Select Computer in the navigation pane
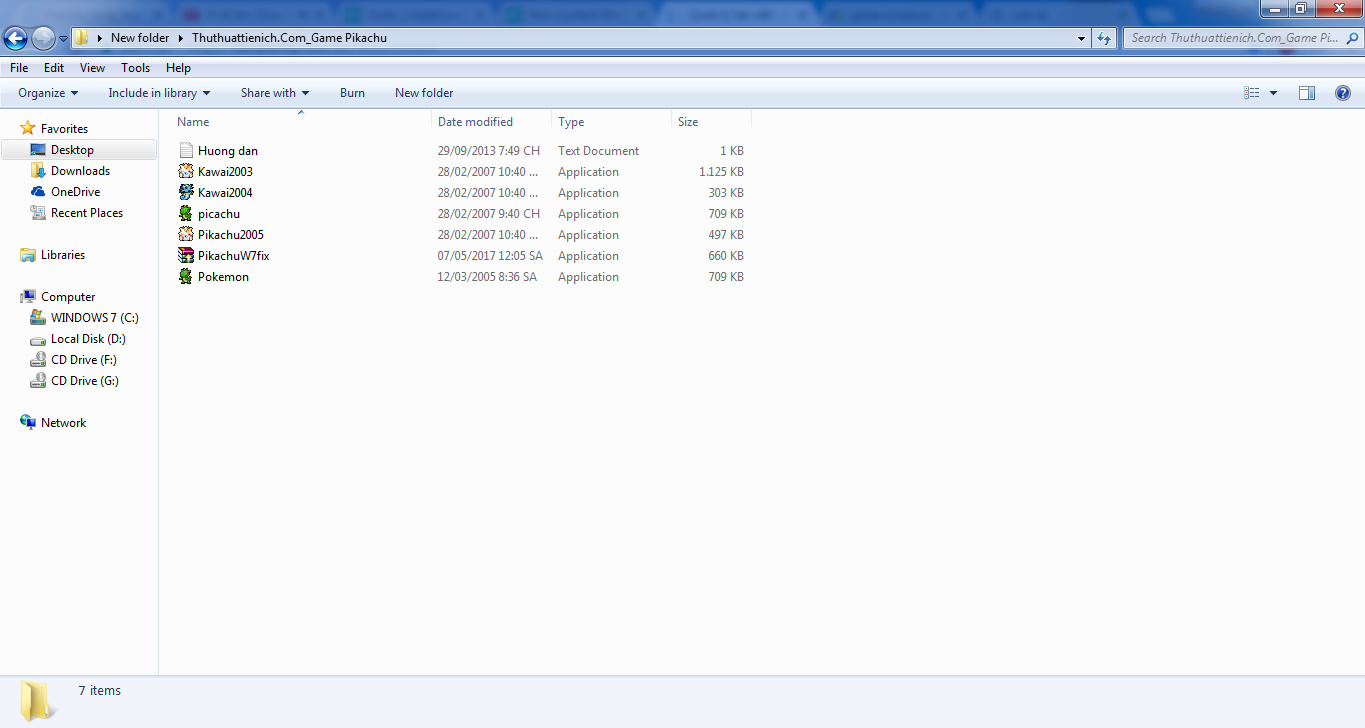Viewport: 1365px width, 728px height. click(68, 297)
